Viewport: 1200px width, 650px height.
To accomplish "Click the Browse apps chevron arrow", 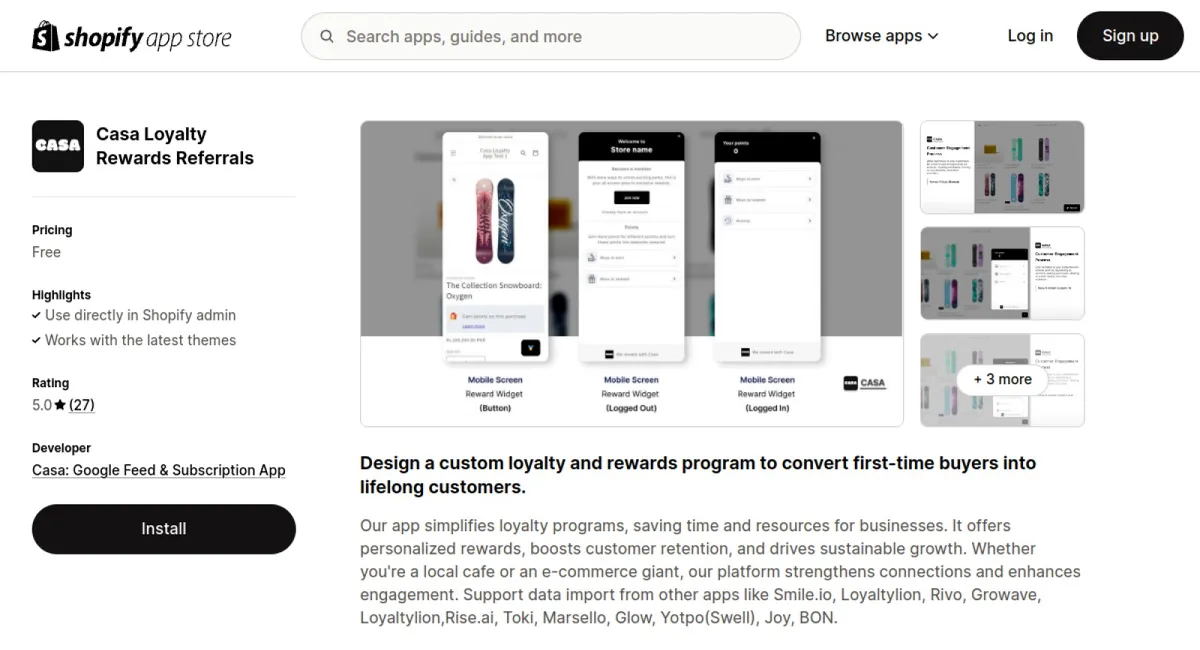I will pos(933,36).
